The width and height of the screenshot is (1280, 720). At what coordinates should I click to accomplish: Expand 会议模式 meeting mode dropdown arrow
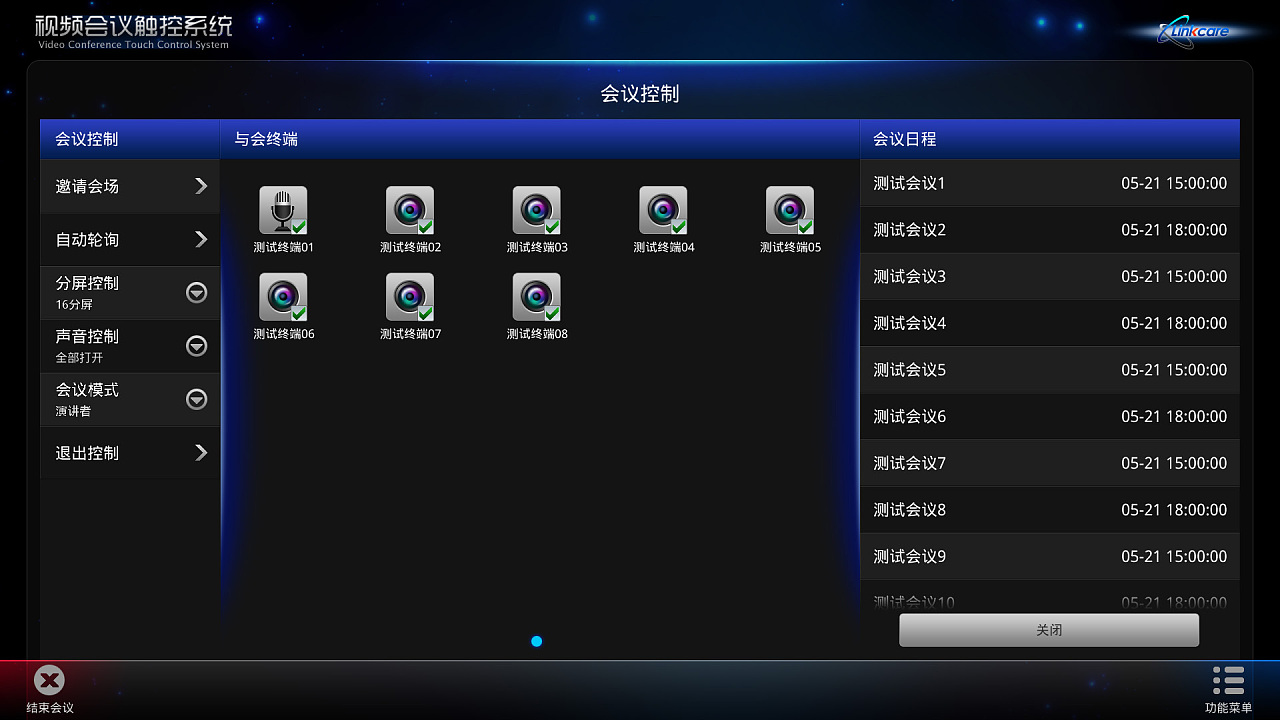197,399
